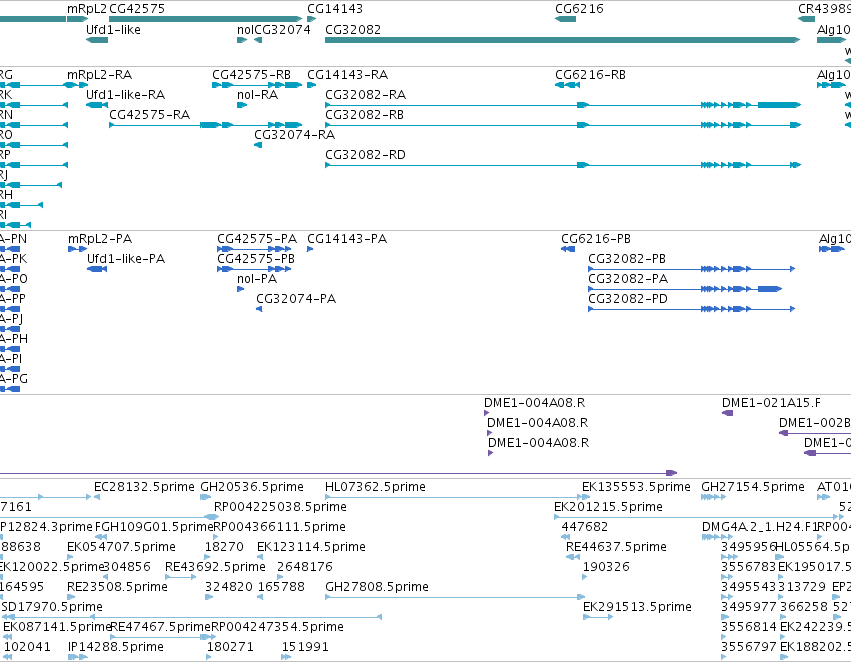Click the EK135553.5prime EST label
Screen dimensions: 851x662
[x=636, y=487]
